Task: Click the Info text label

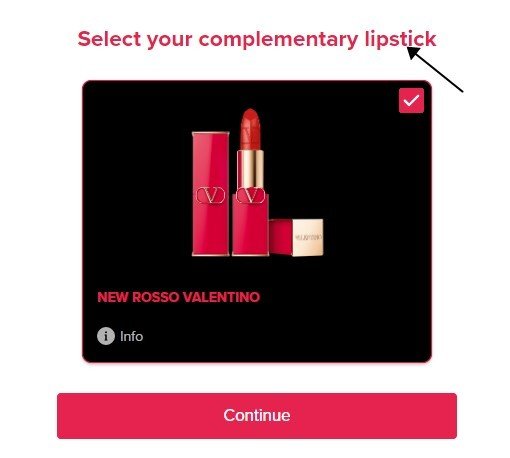Action: [131, 336]
